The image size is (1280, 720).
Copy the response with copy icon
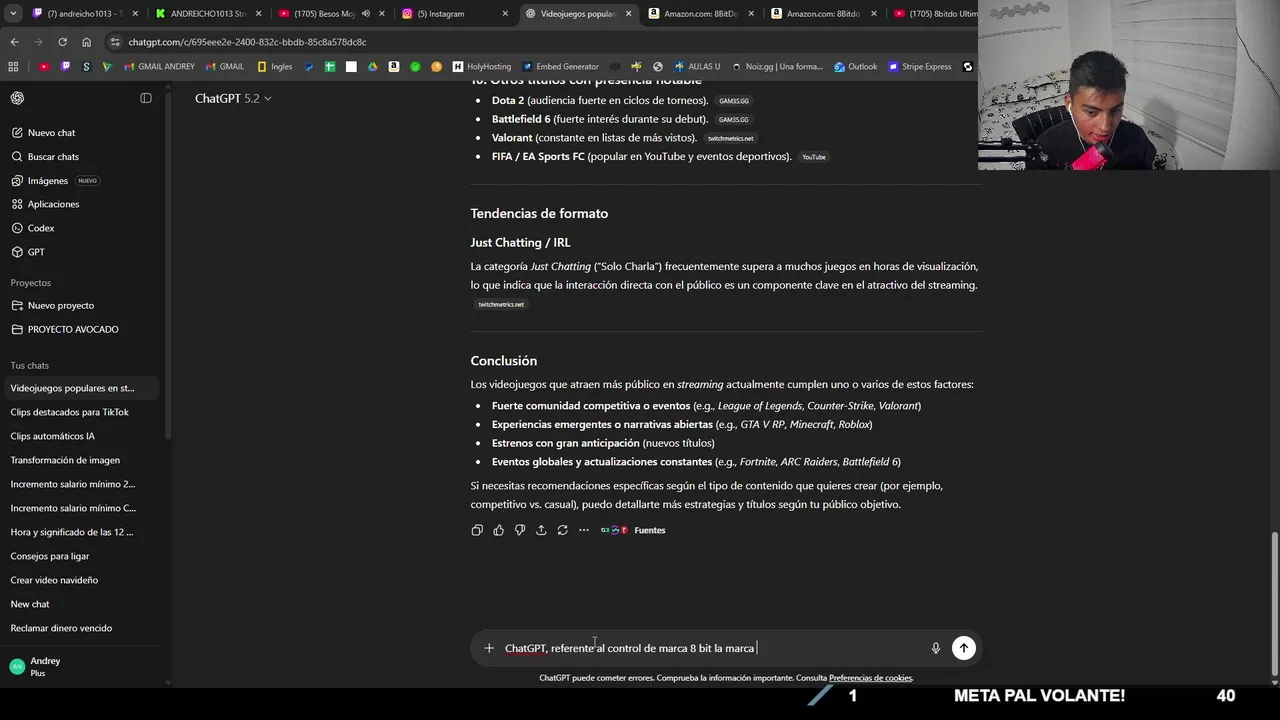click(477, 530)
